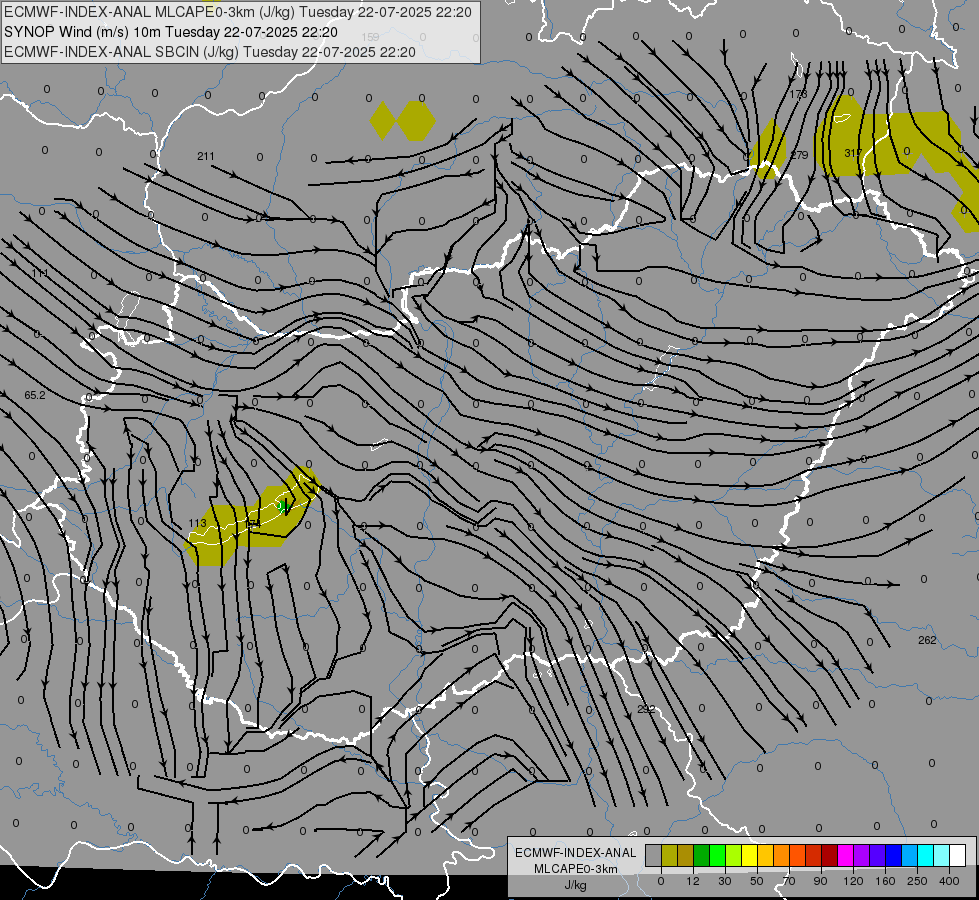
Task: Click the map value 159 near the title box
Action: coord(370,37)
